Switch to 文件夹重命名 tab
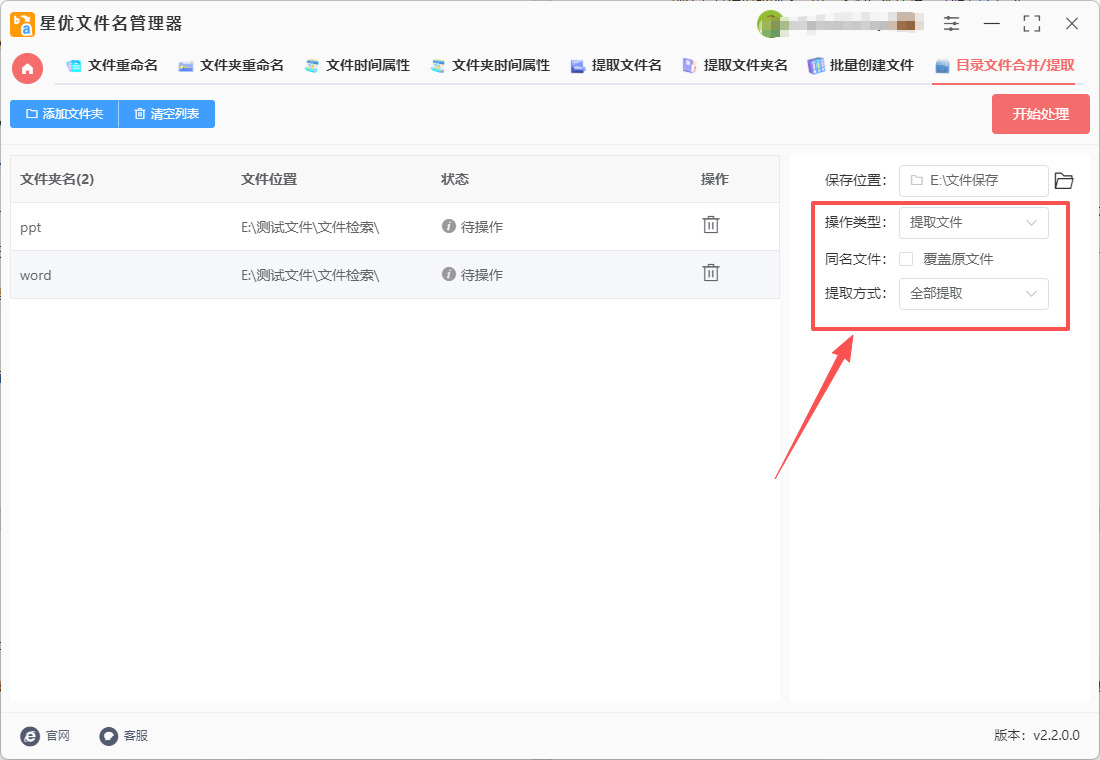The image size is (1100, 760). 232,66
